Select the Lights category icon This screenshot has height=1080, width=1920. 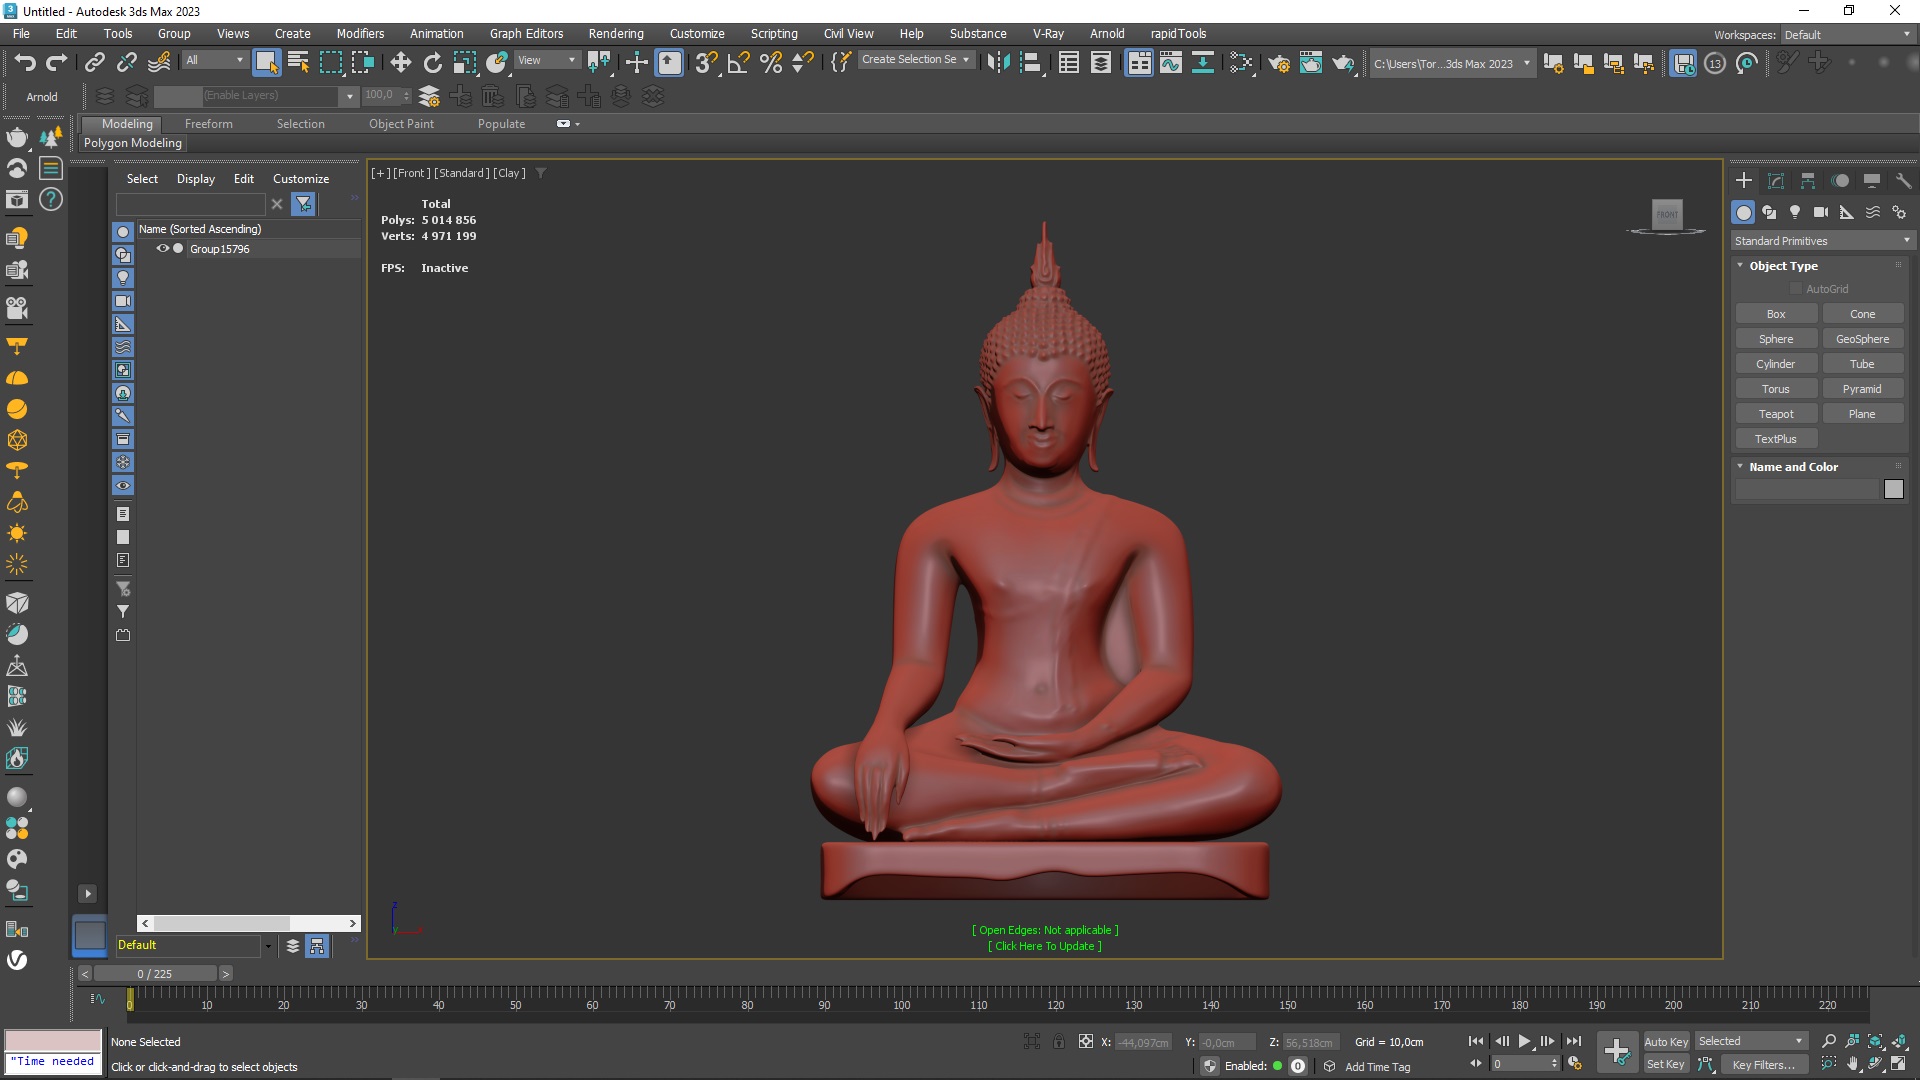1795,212
